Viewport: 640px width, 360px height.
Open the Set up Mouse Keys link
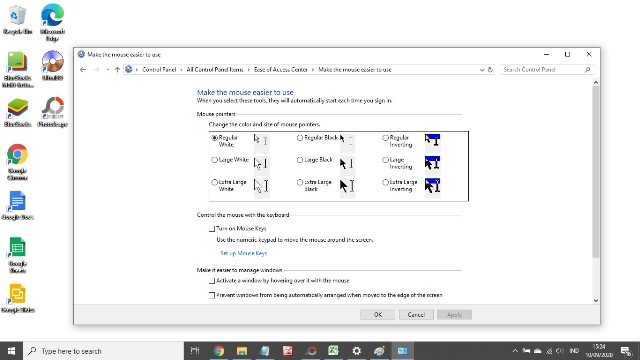click(x=244, y=253)
